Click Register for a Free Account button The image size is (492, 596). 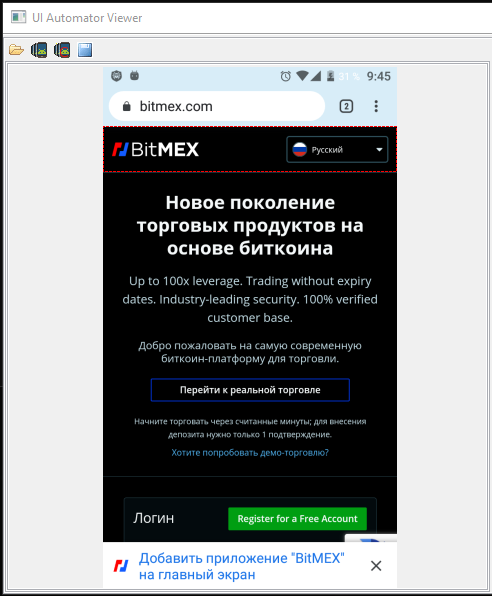pyautogui.click(x=297, y=518)
